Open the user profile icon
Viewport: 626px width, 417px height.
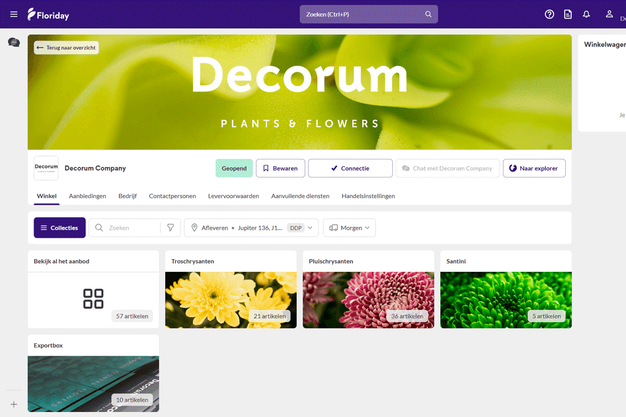point(609,14)
